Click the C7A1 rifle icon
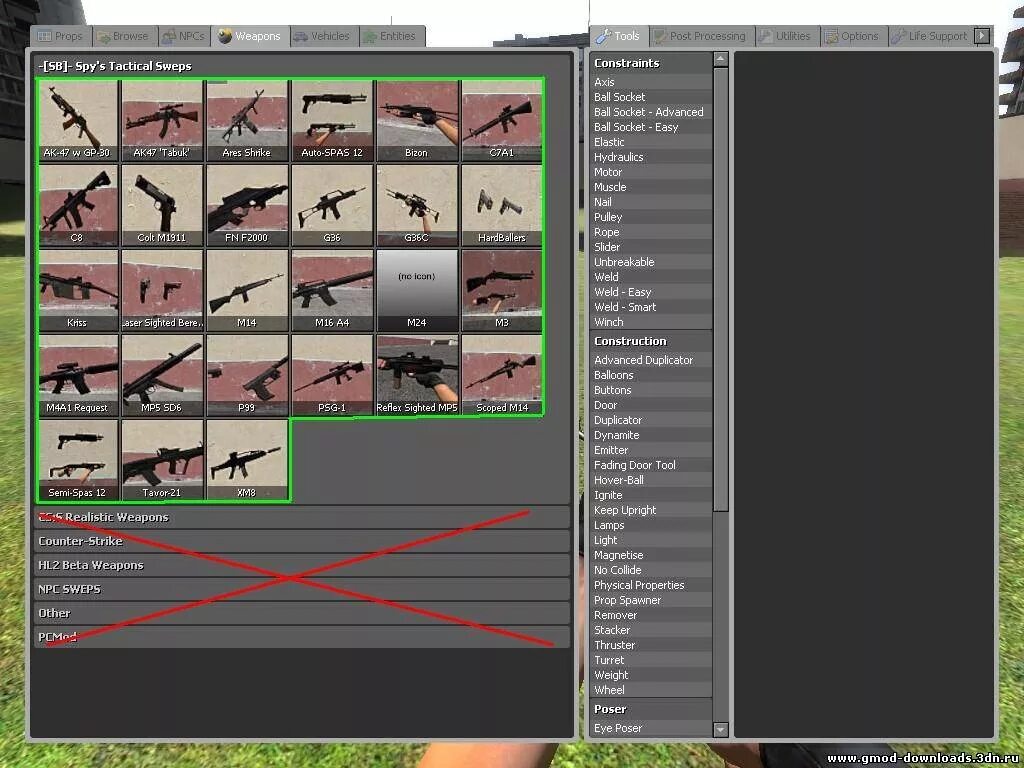Image resolution: width=1024 pixels, height=768 pixels. pos(502,121)
